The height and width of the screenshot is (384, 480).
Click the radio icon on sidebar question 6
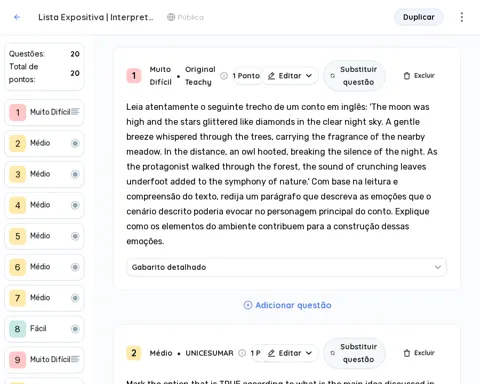click(75, 267)
